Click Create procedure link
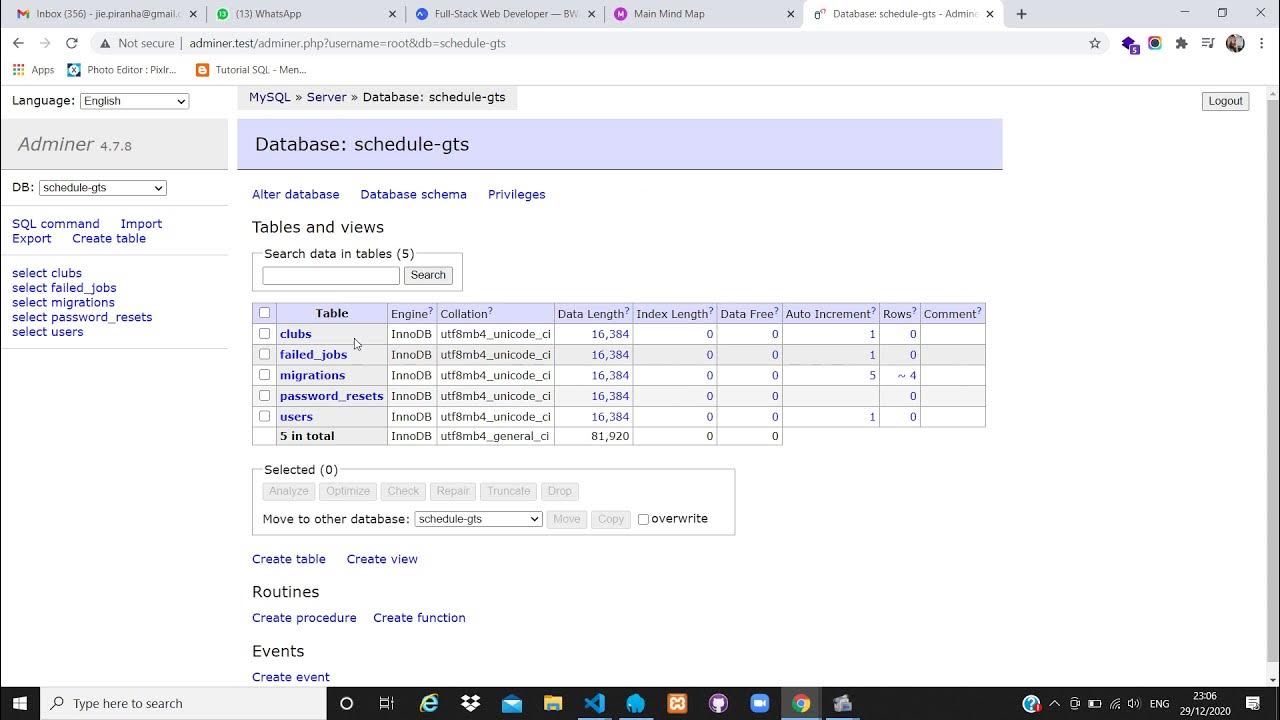1280x720 pixels. tap(304, 618)
